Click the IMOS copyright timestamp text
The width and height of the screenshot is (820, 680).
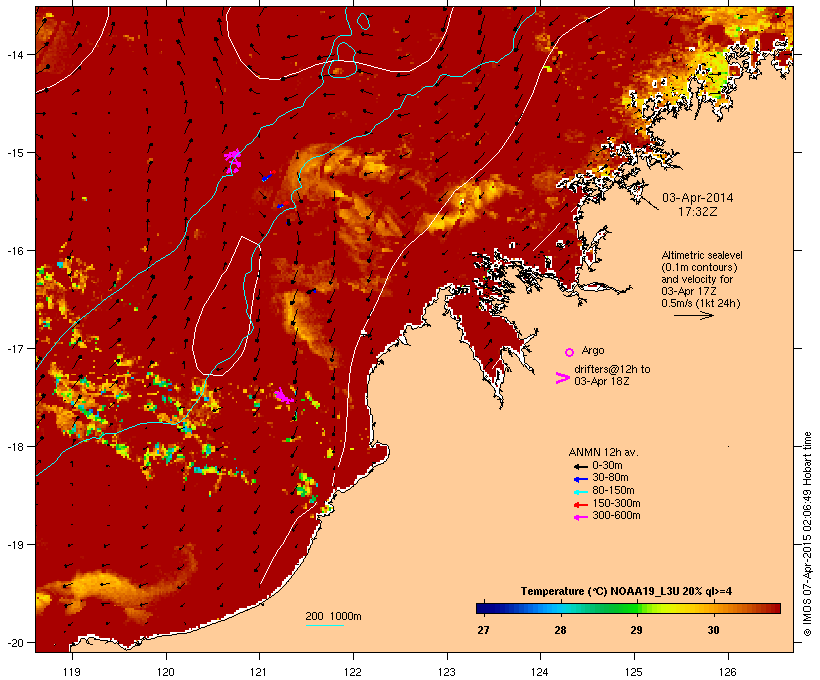tap(807, 534)
